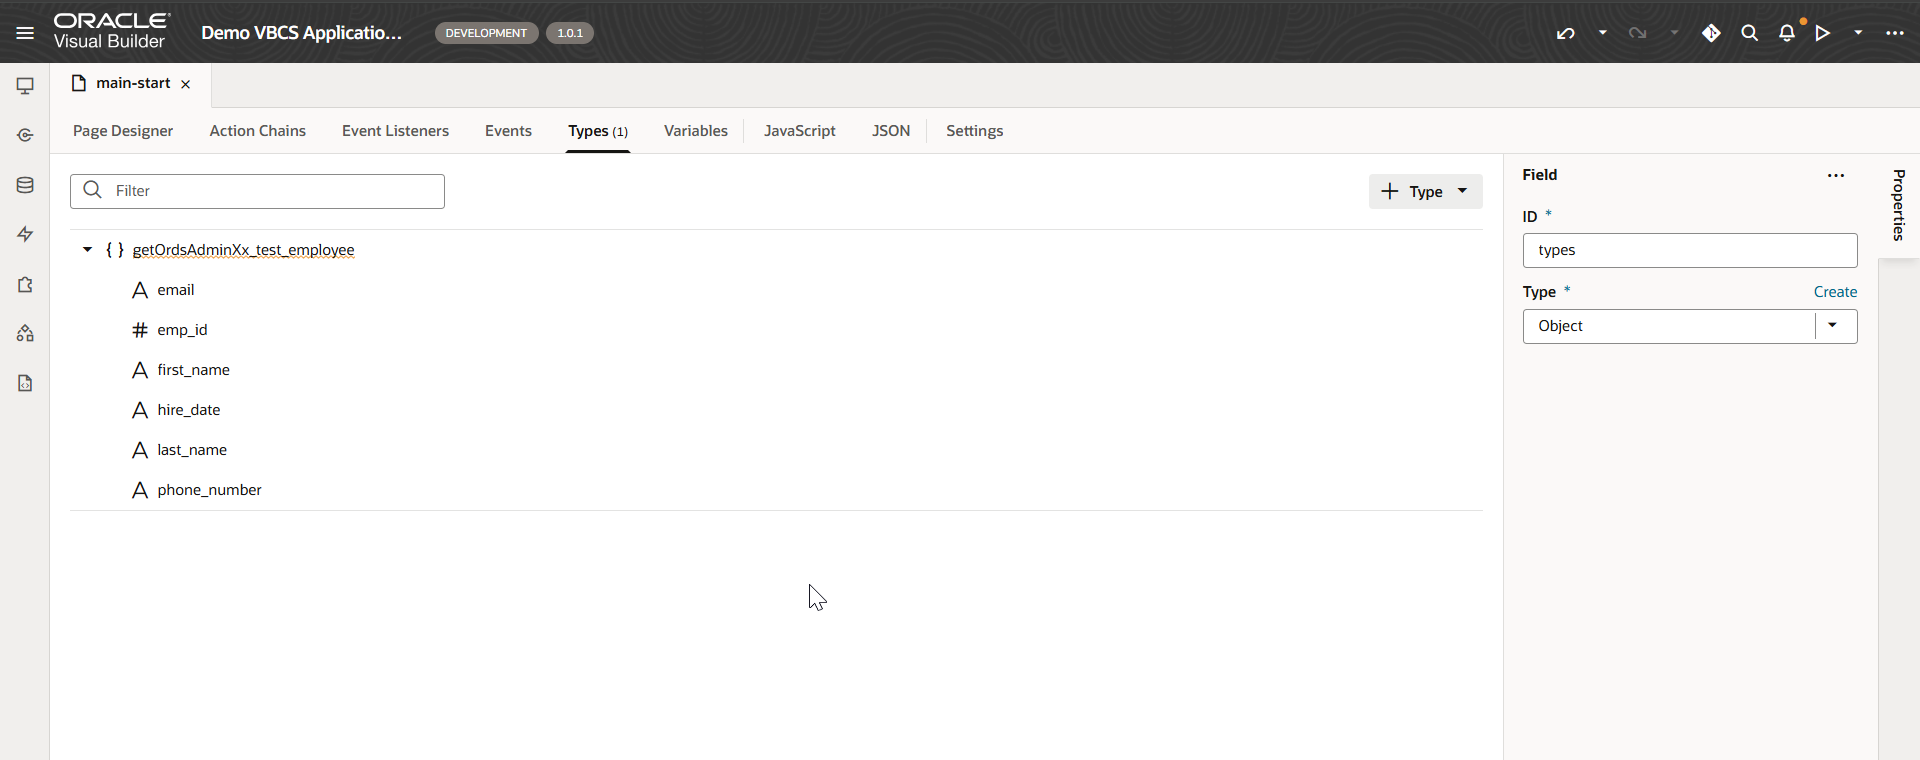Screen dimensions: 1920x760
Task: Click the search magnifier in header
Action: pyautogui.click(x=1749, y=33)
